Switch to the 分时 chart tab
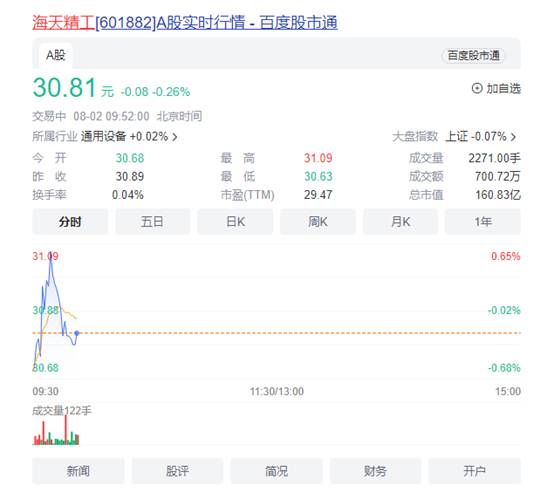The image size is (554, 492). coord(70,221)
